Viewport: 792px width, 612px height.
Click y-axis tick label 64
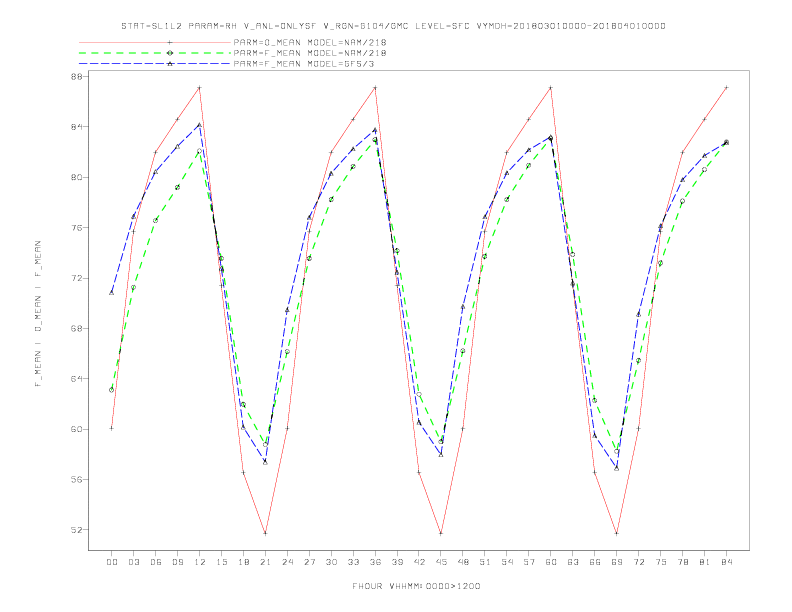79,379
